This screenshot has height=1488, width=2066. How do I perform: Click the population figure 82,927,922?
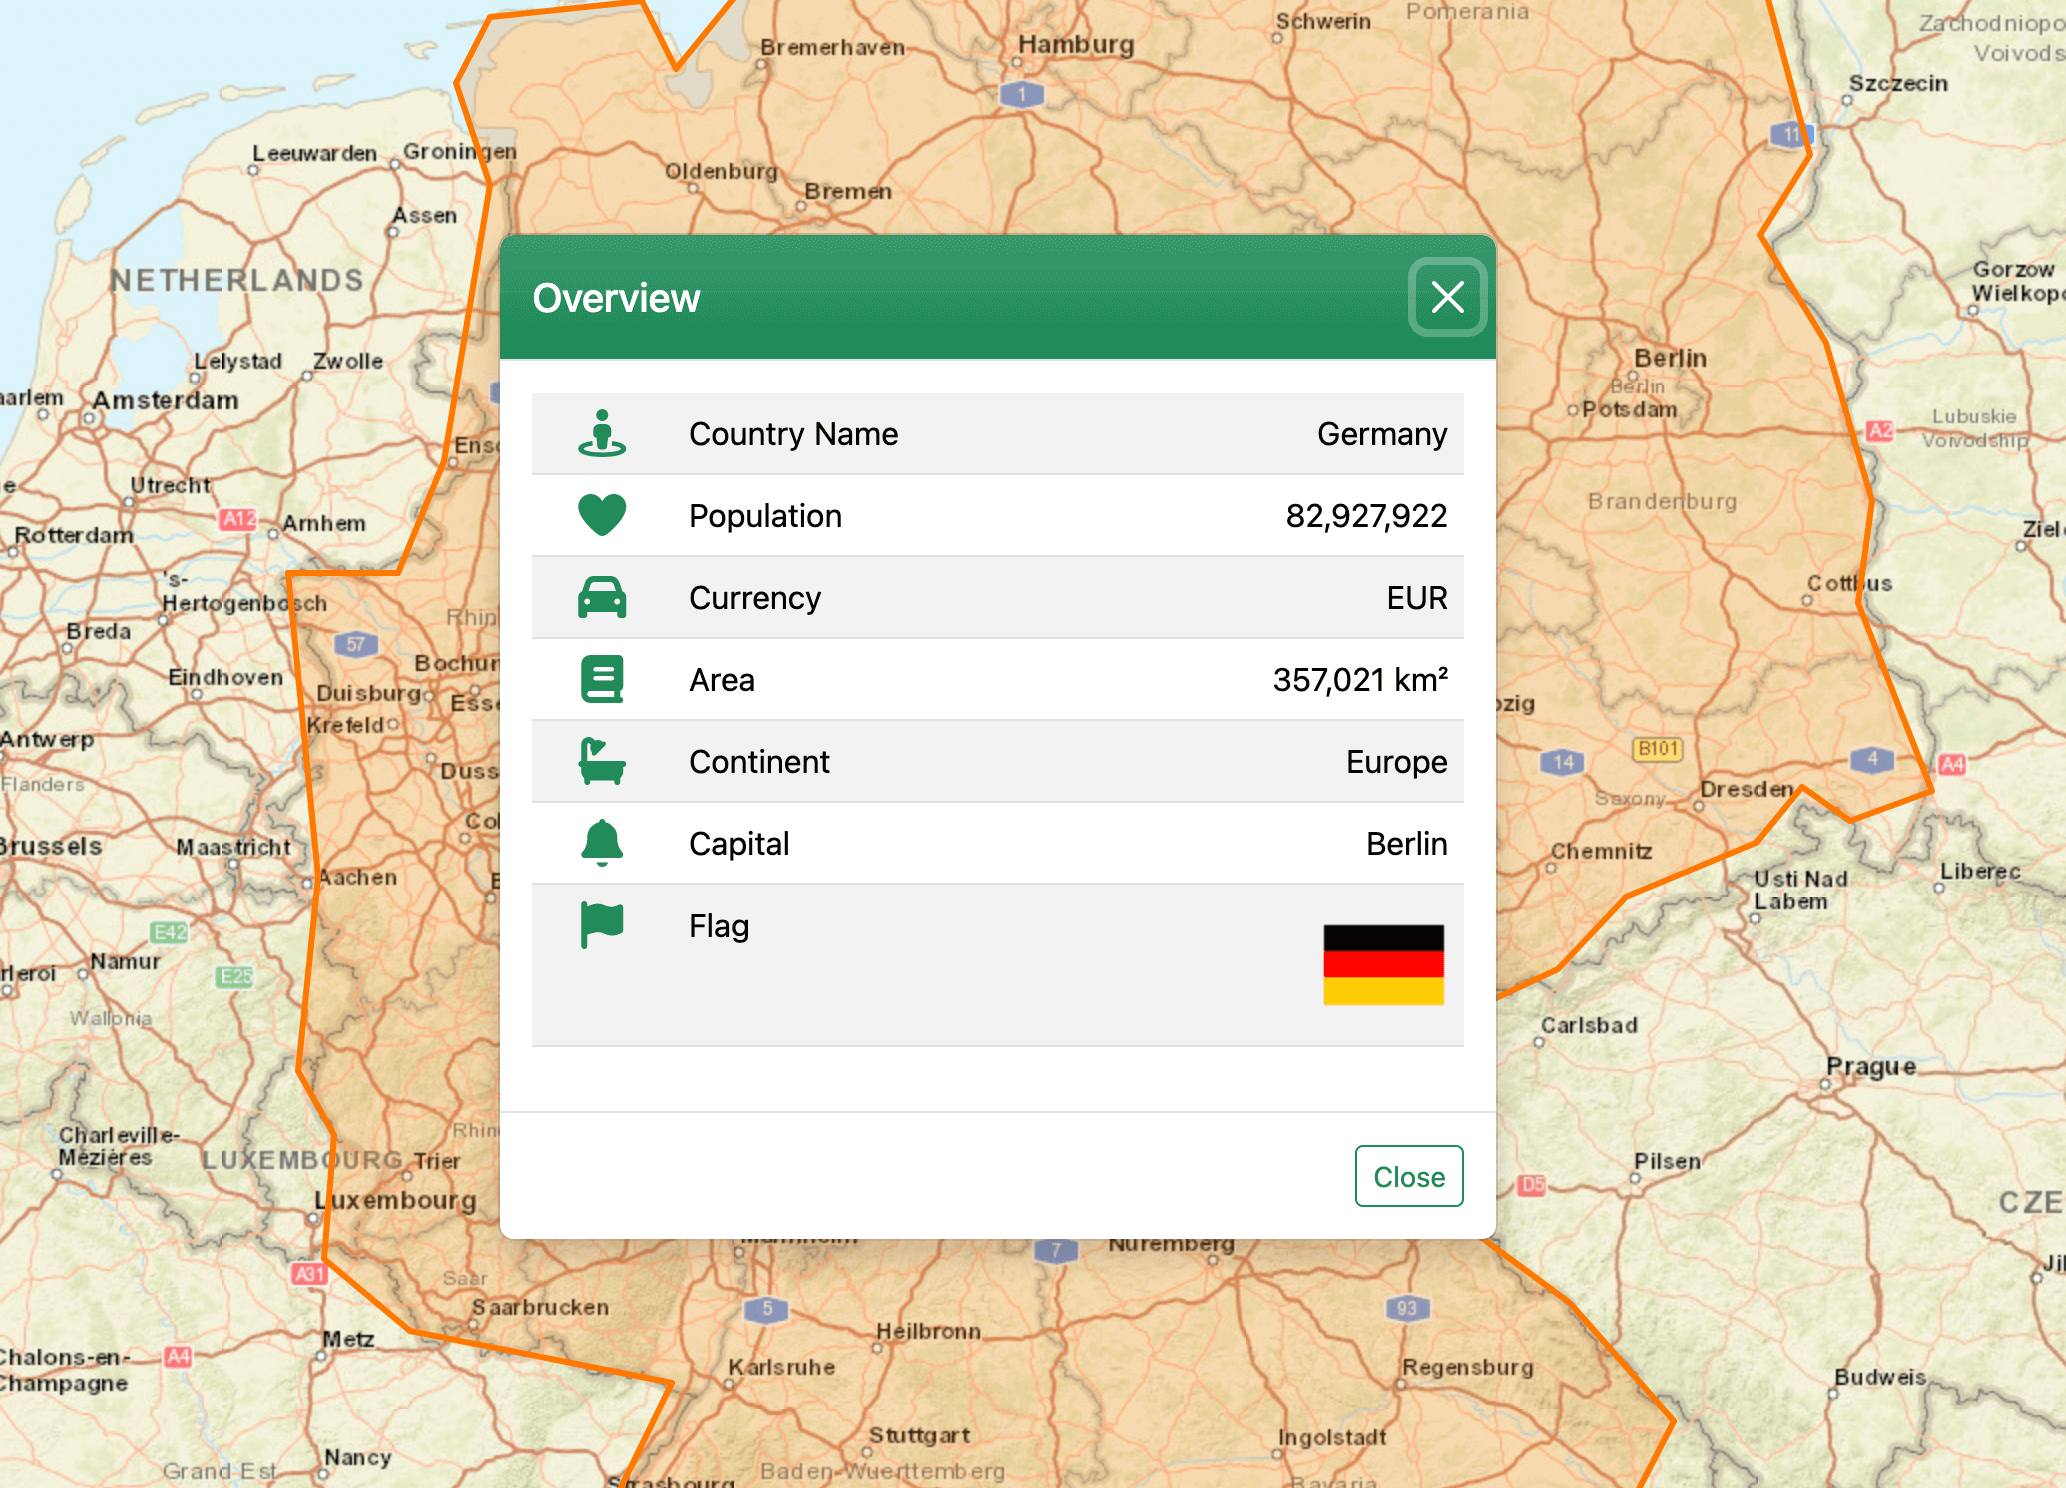point(1365,515)
